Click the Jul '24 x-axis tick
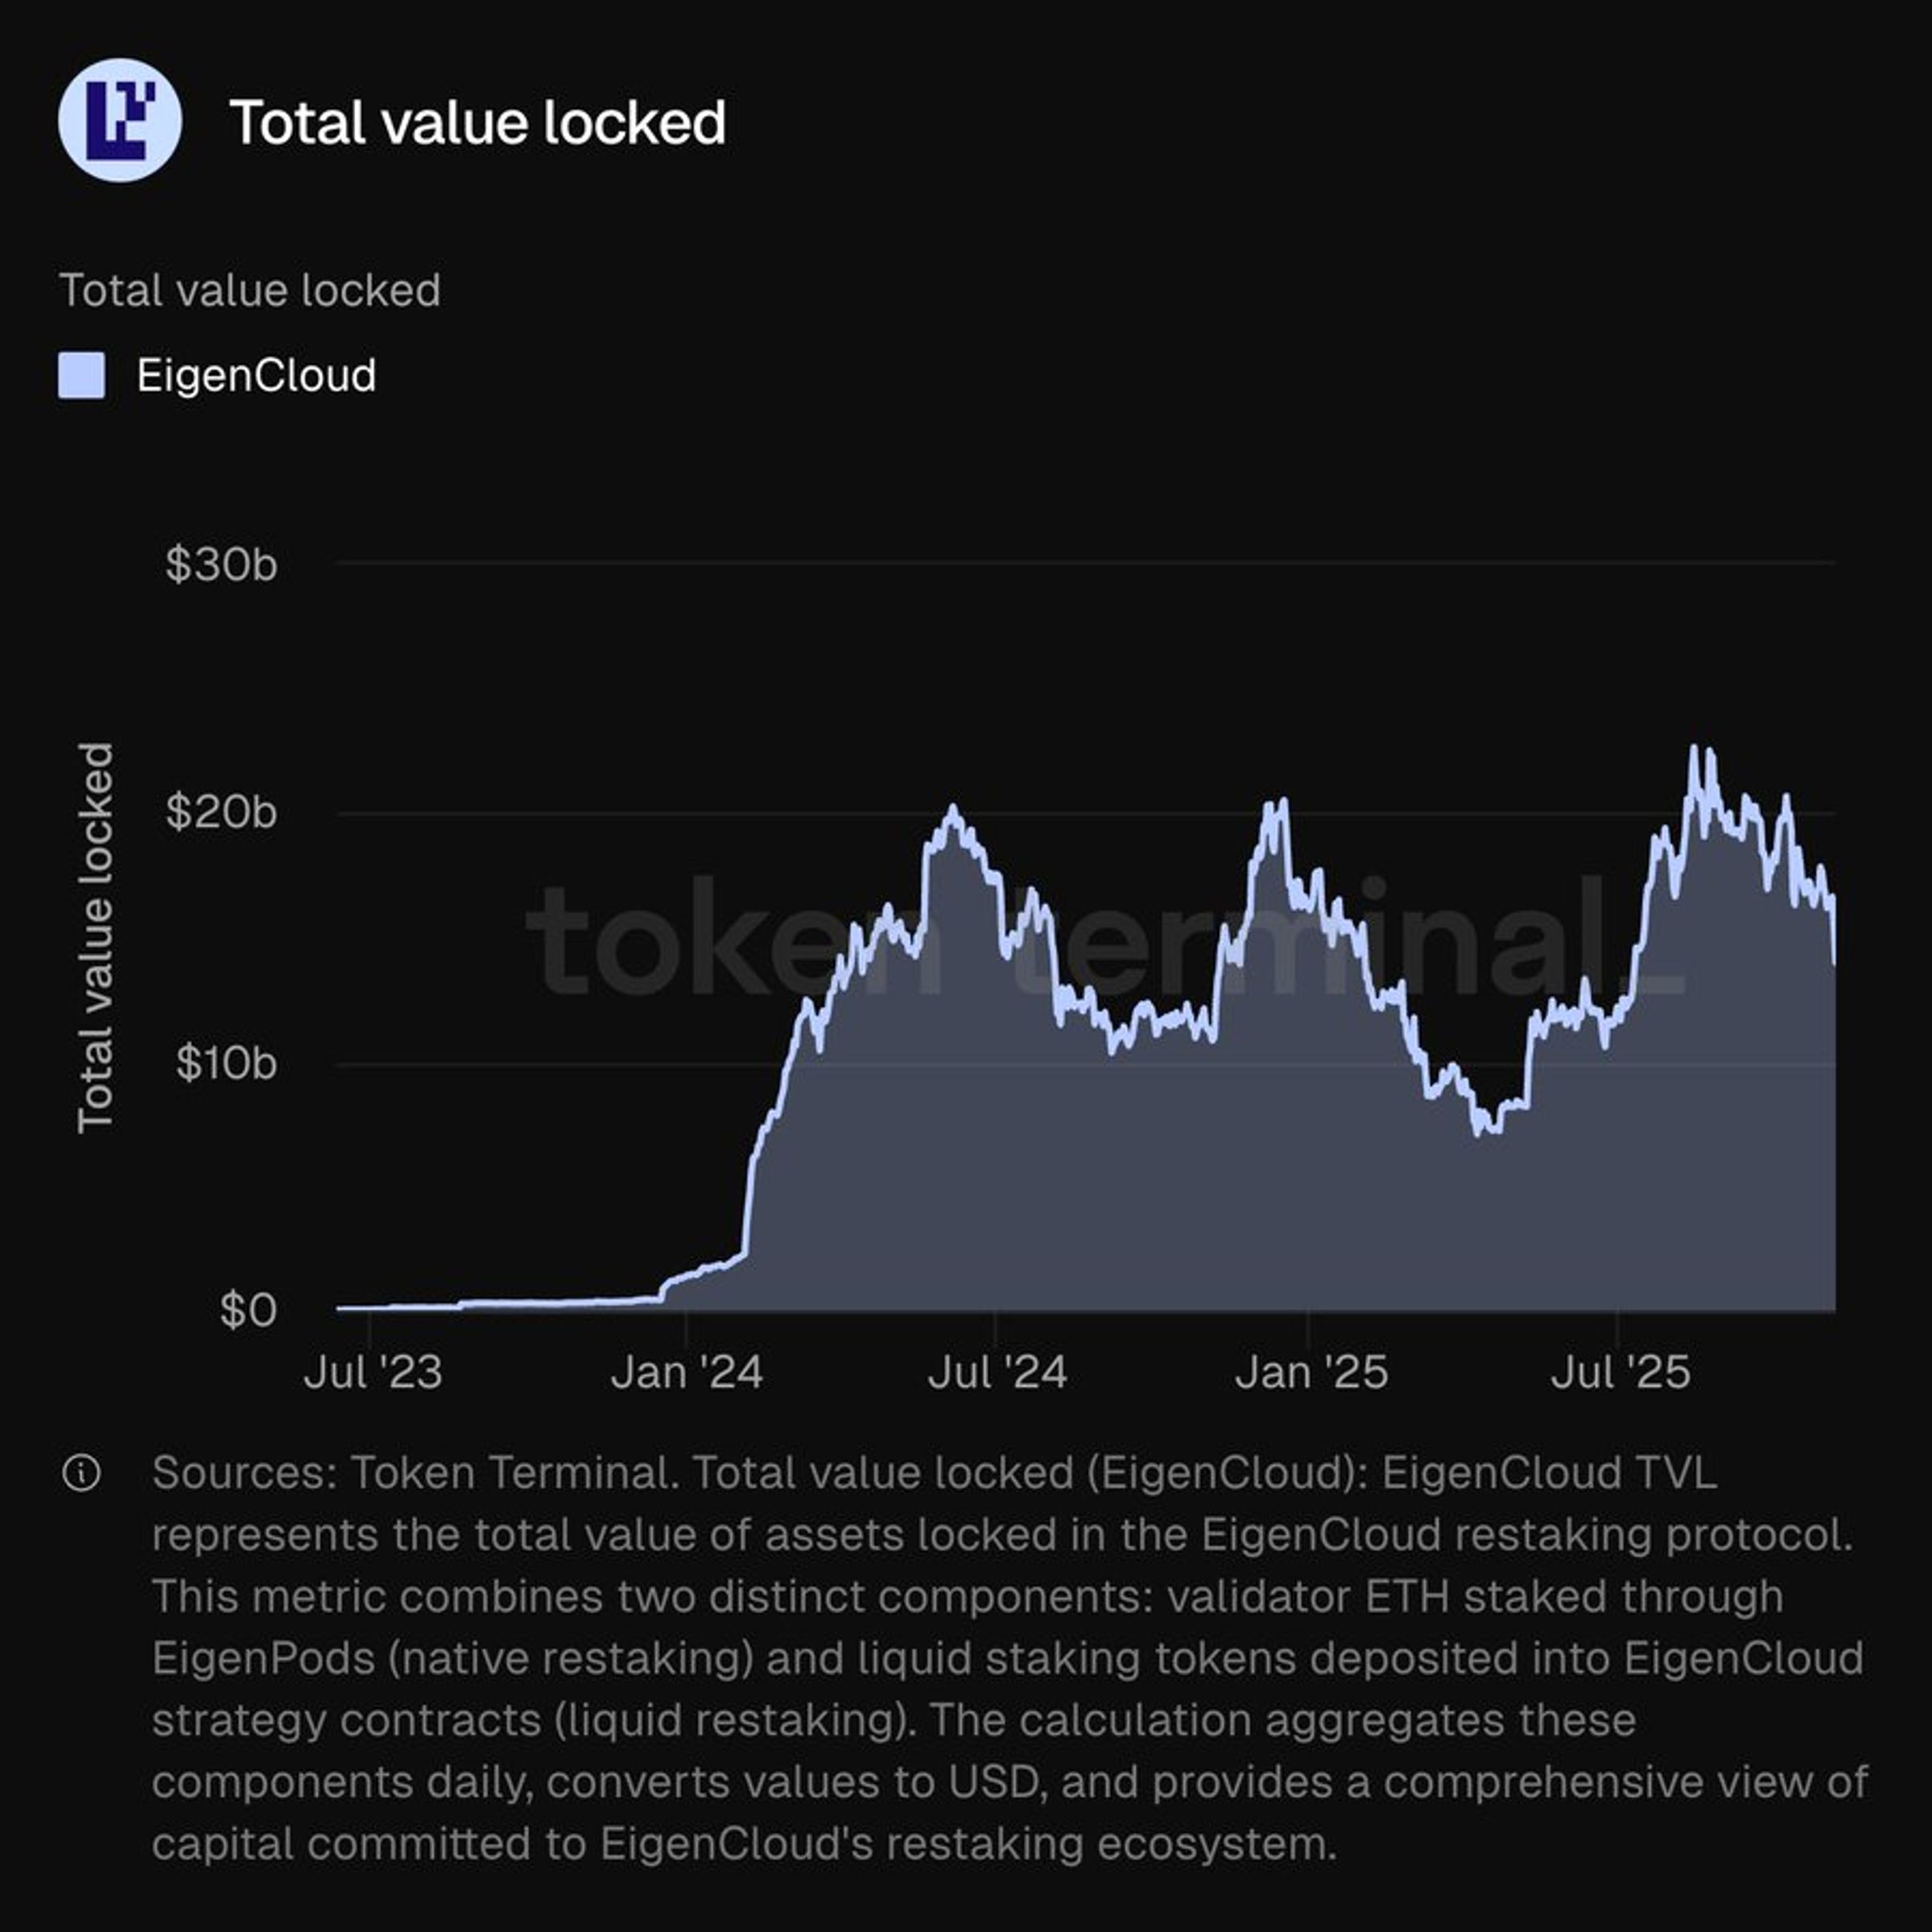1932x1932 pixels. [x=997, y=1372]
